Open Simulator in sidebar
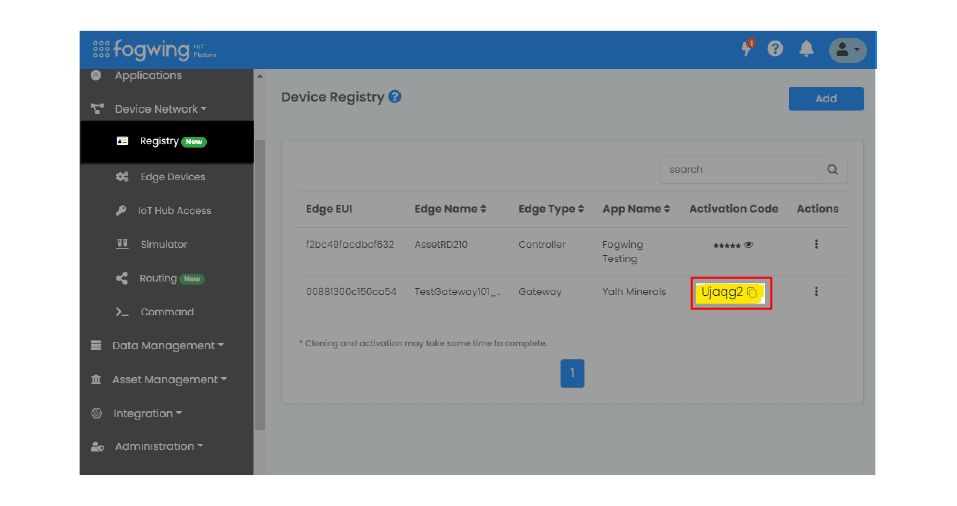This screenshot has height=506, width=957. [x=164, y=244]
